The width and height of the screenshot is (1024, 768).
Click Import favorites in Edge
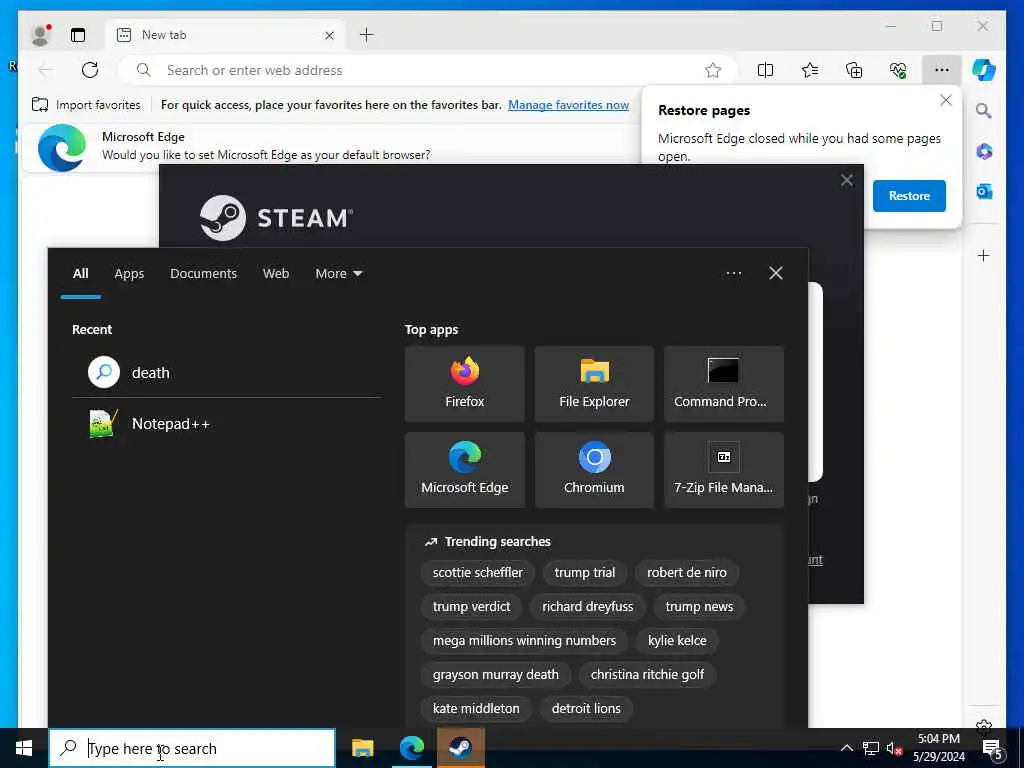click(x=86, y=104)
